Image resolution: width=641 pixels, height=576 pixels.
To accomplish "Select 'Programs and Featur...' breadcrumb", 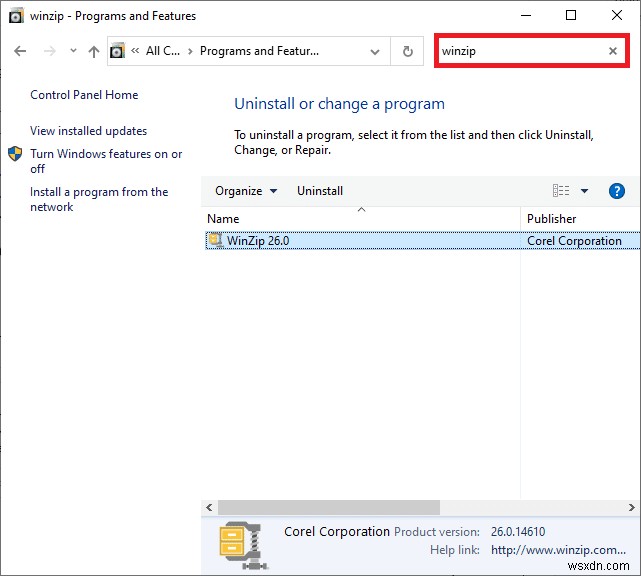I will pos(259,51).
